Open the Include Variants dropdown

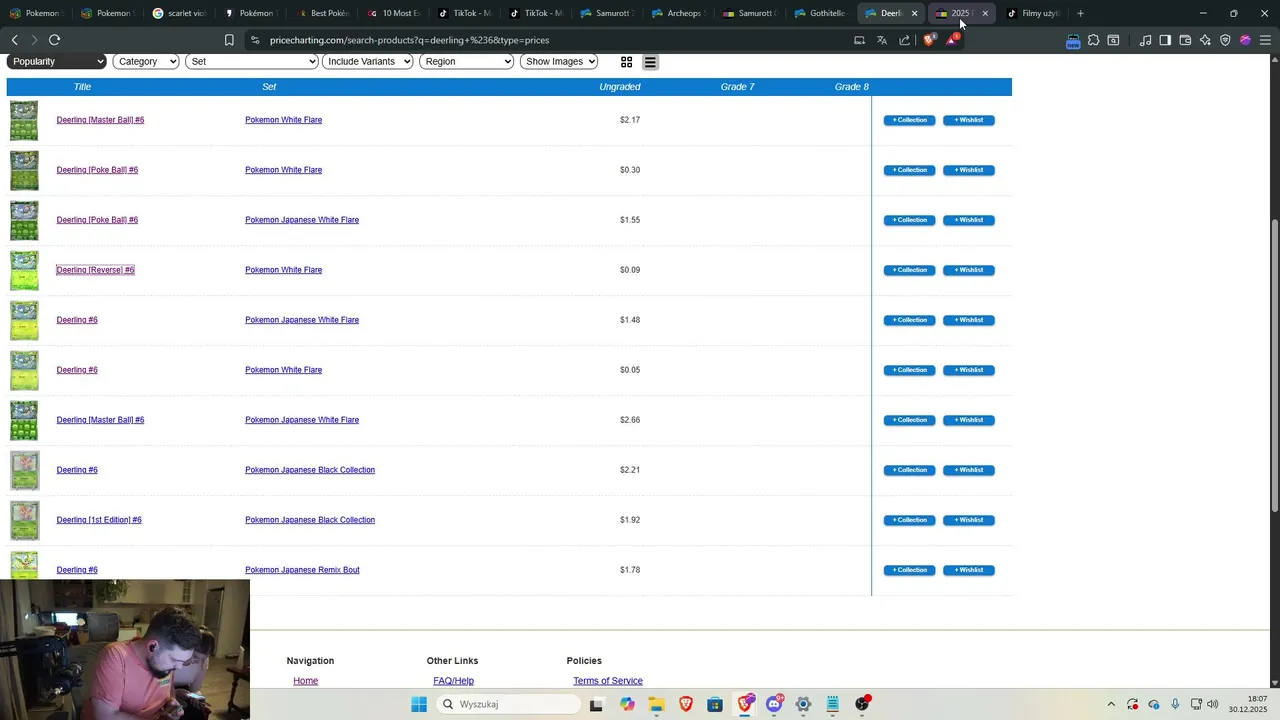point(368,61)
